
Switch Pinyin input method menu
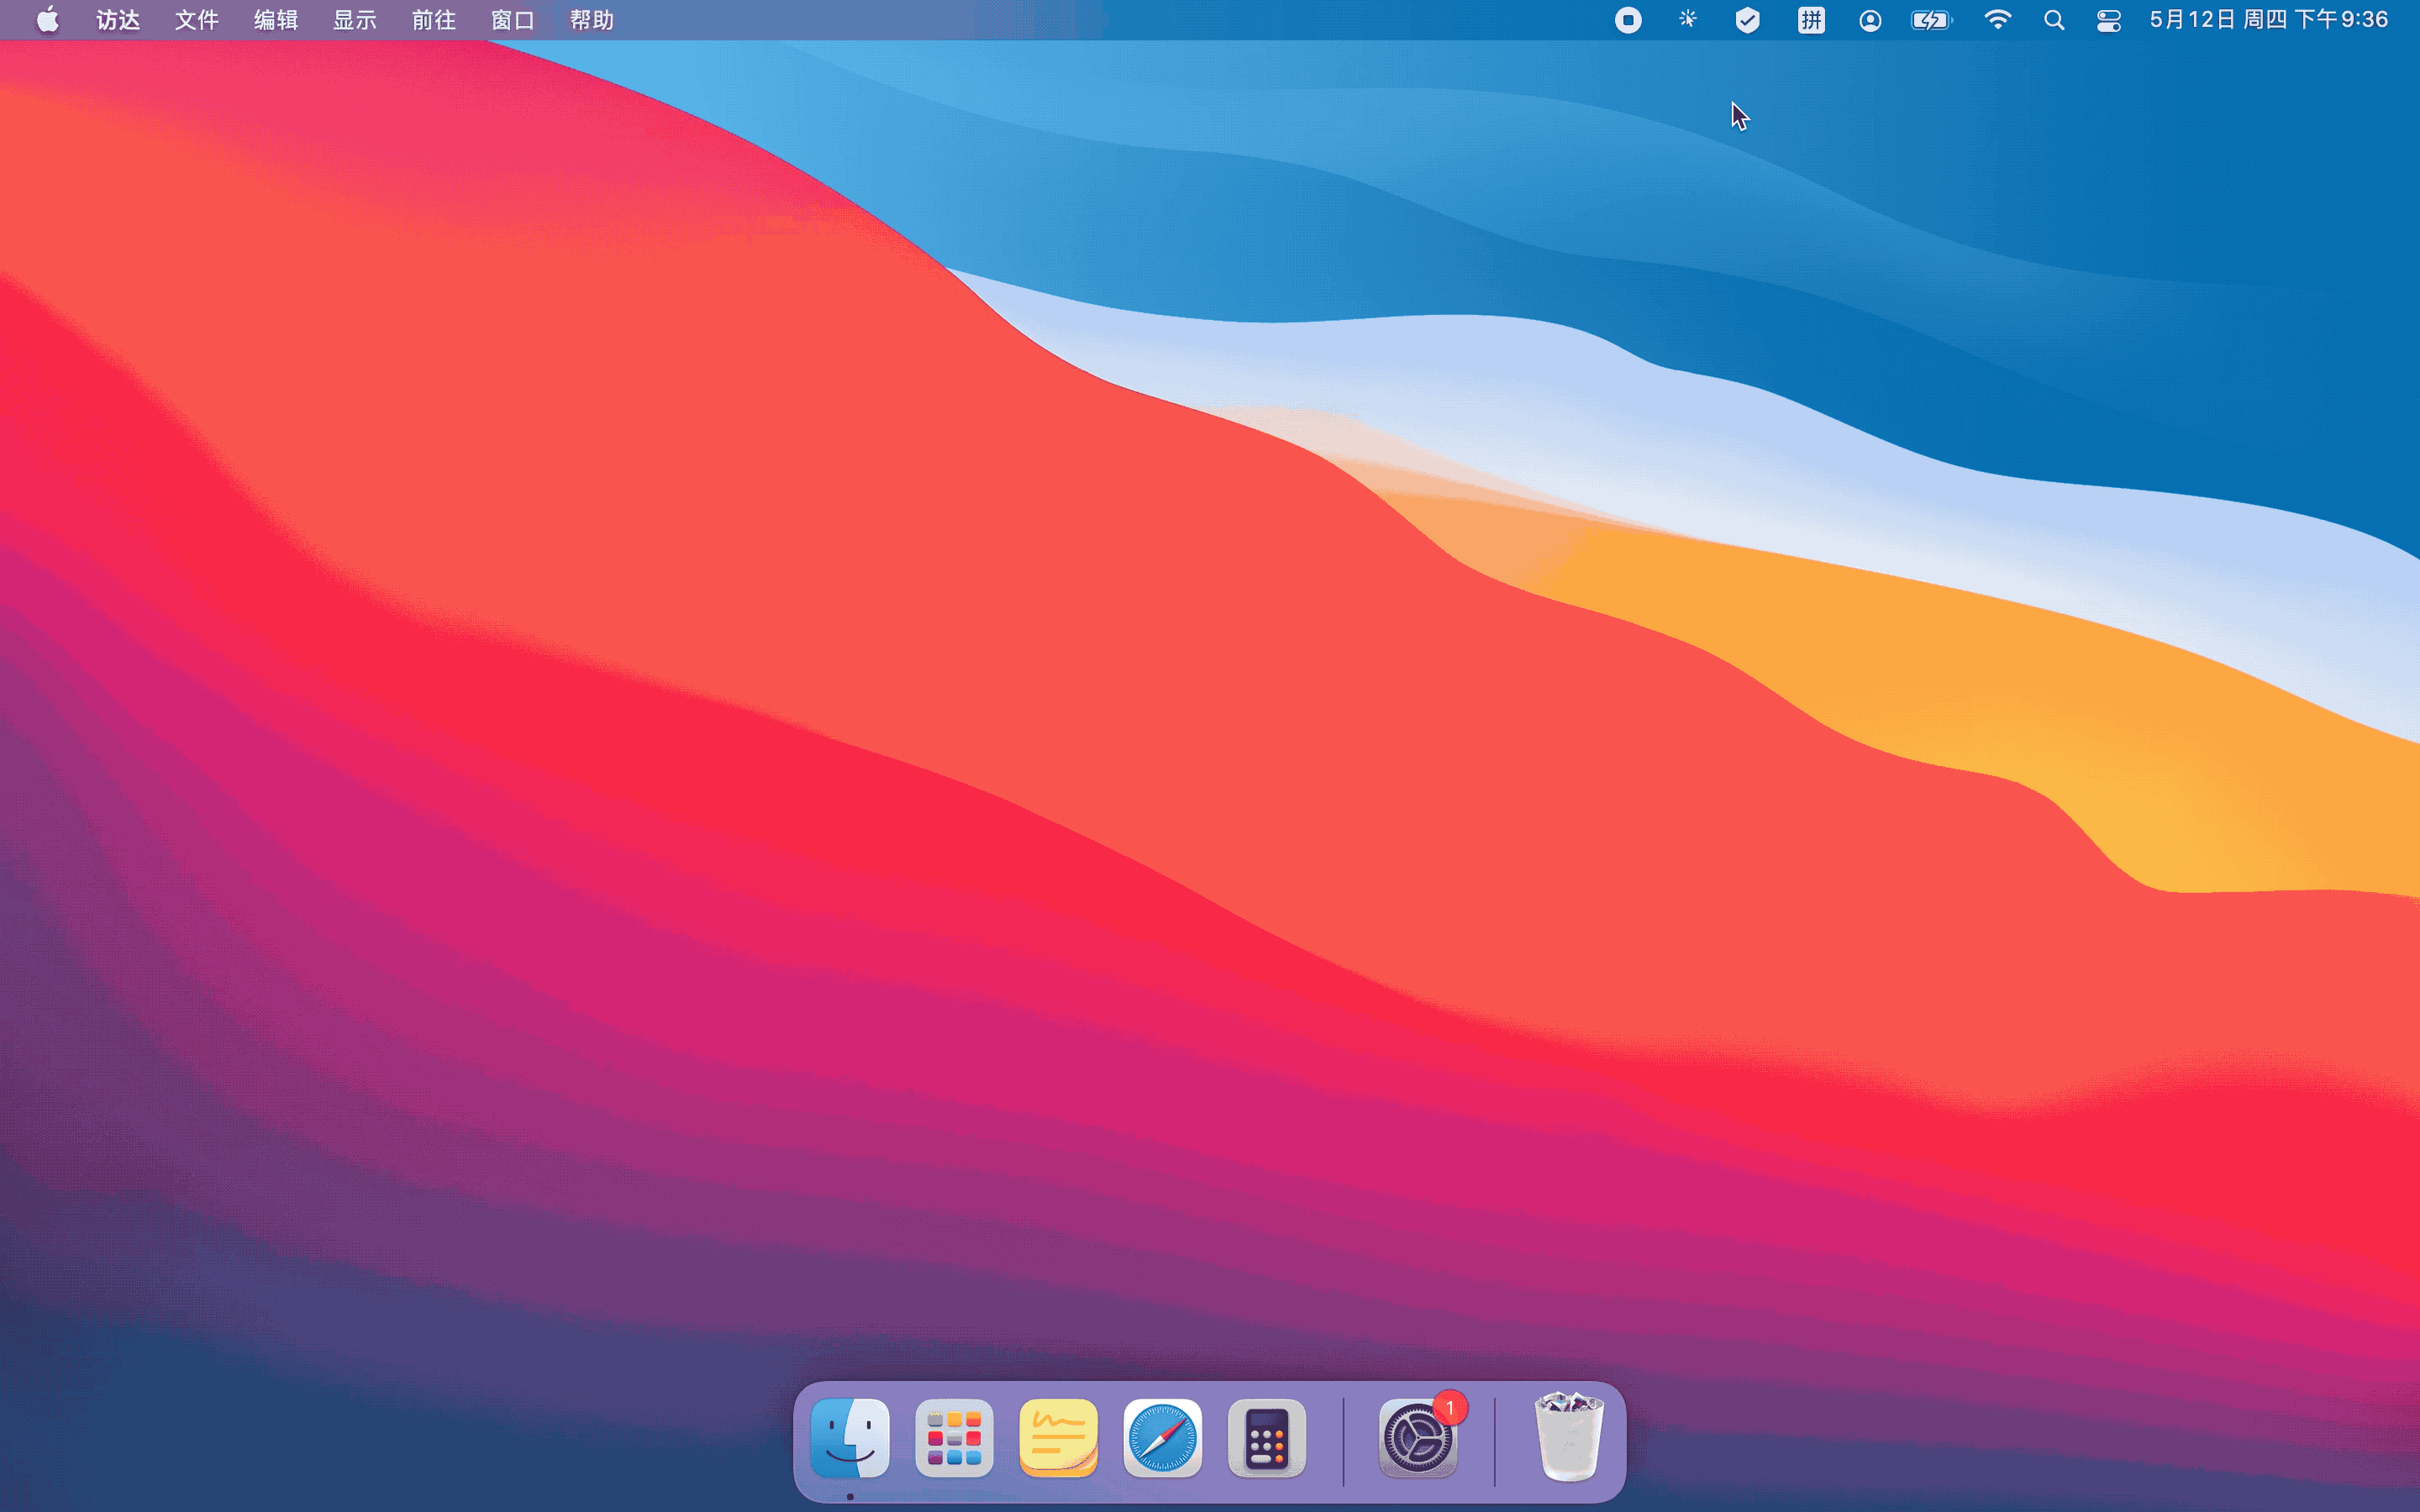click(1811, 20)
